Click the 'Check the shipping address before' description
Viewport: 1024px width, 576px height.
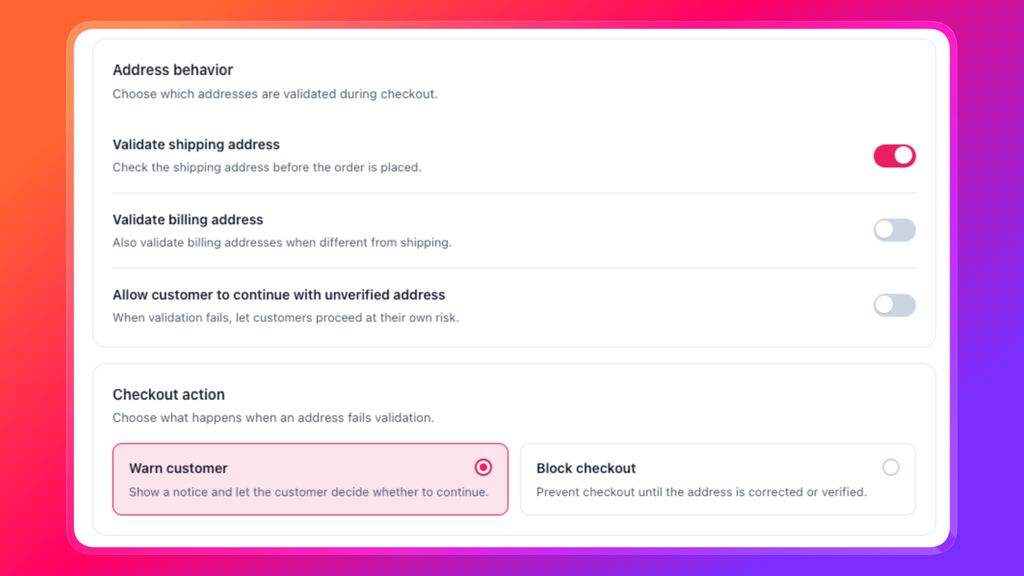coord(267,167)
